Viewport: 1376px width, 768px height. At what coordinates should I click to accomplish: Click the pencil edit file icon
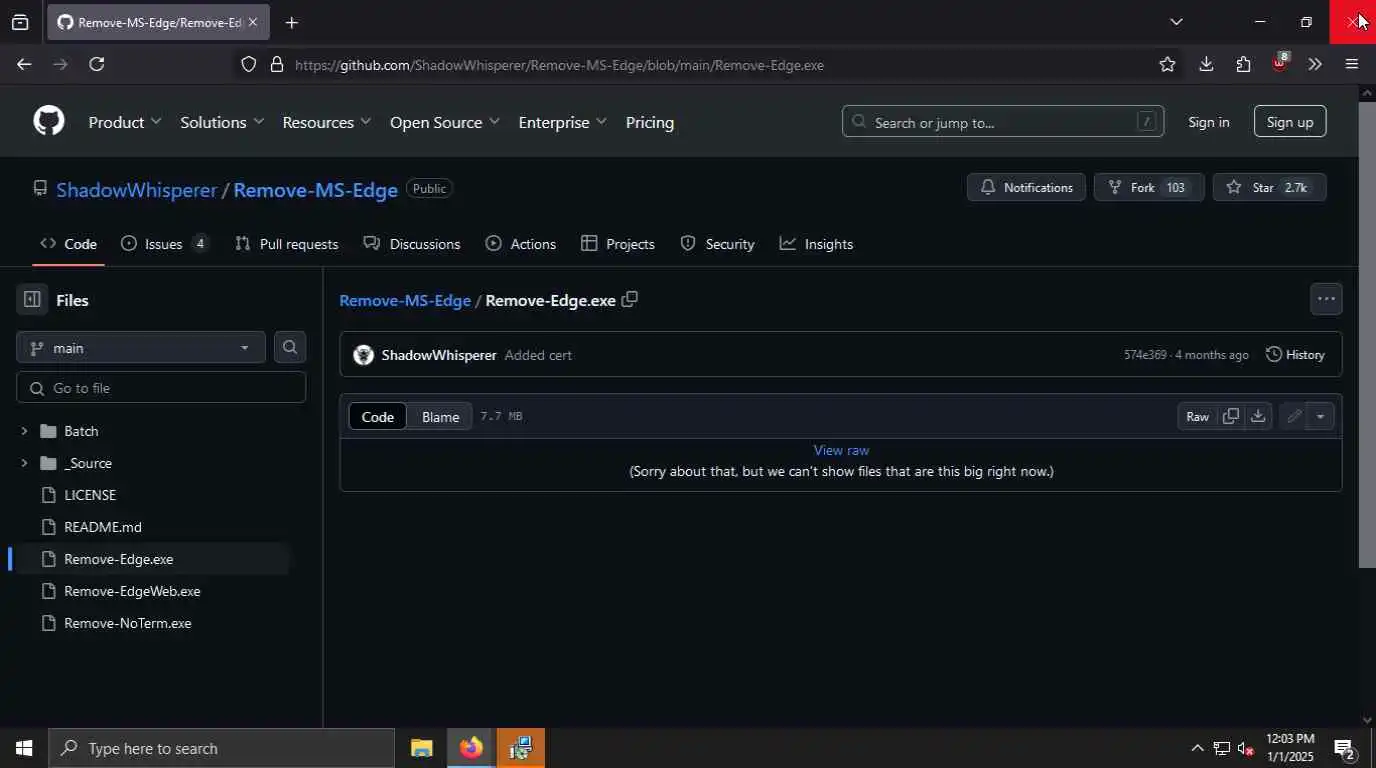click(1294, 416)
